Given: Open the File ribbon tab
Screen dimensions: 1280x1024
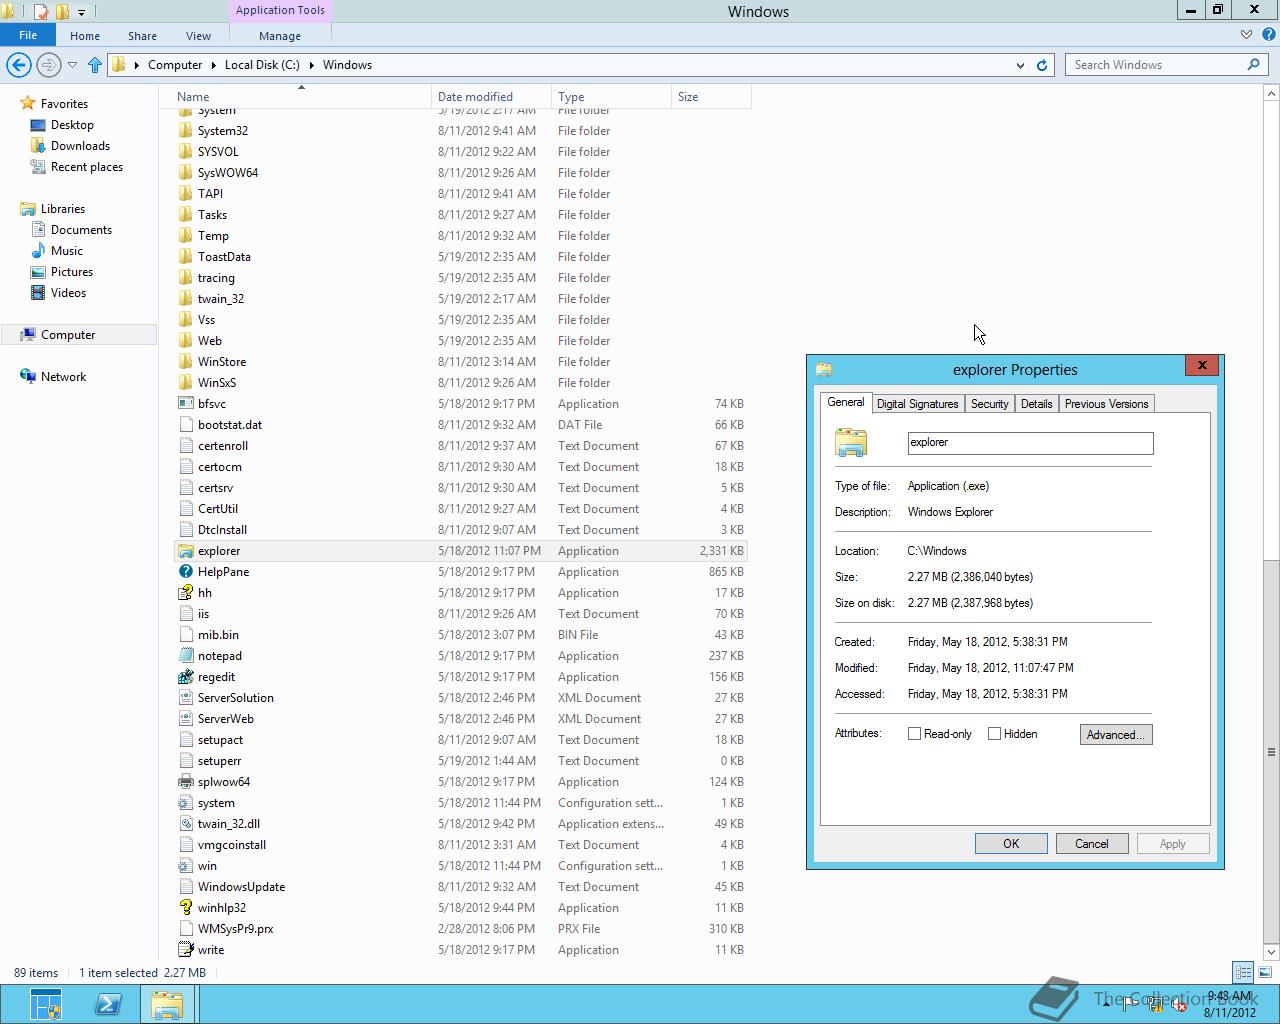Looking at the screenshot, I should pos(28,35).
